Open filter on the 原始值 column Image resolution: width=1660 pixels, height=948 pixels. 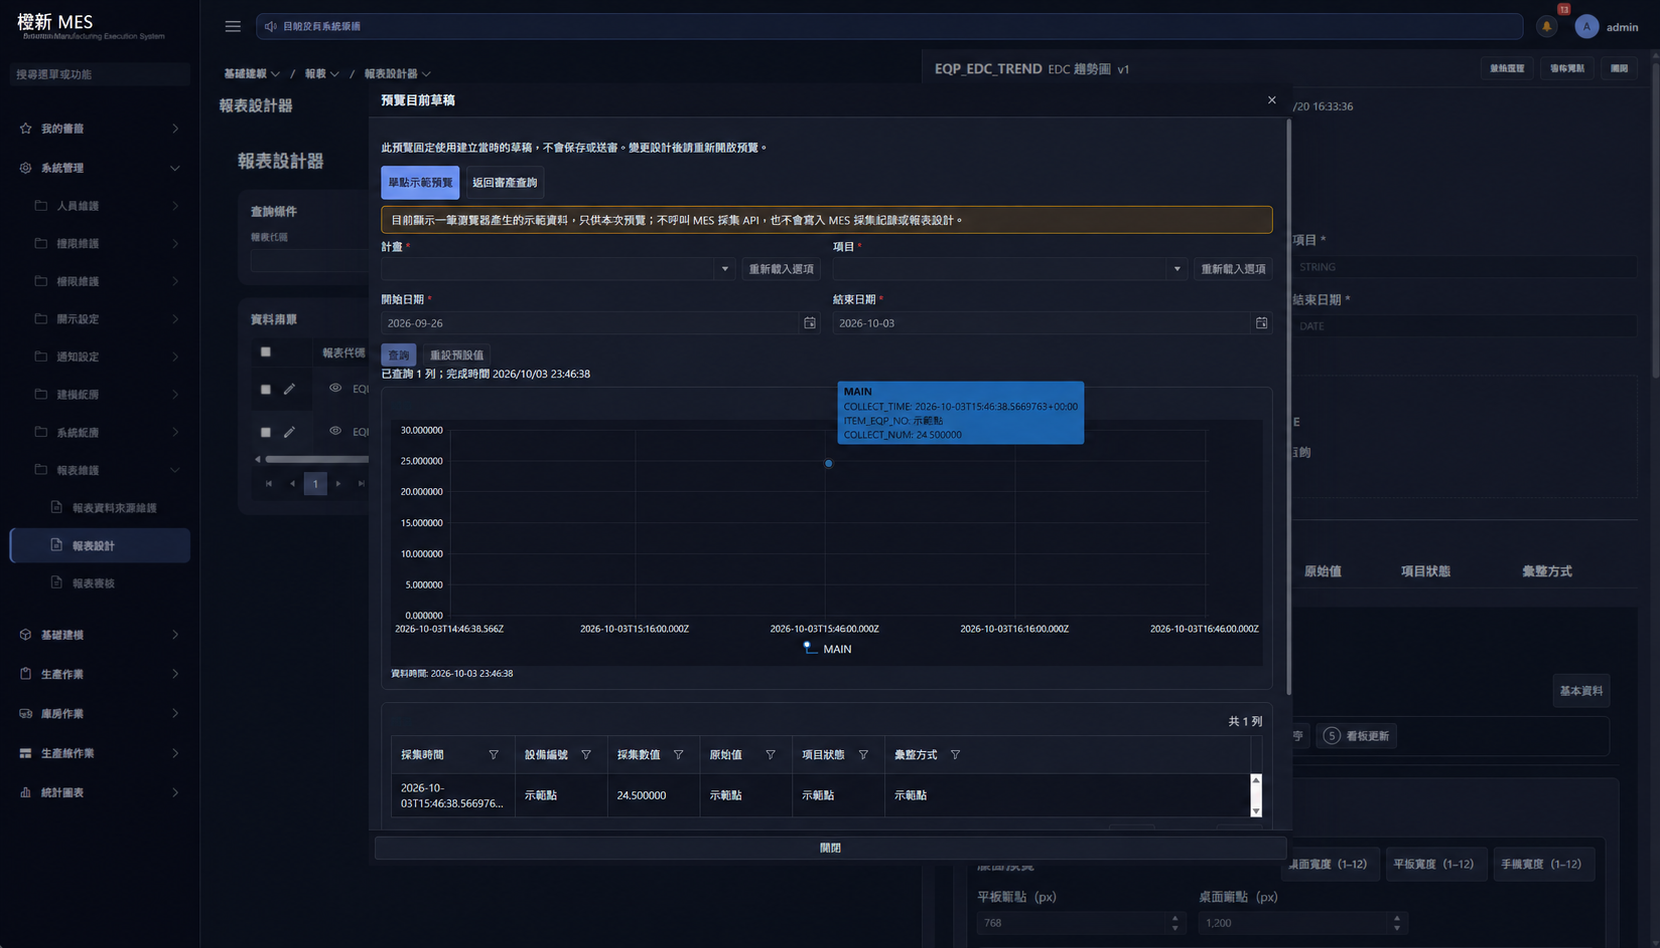tap(770, 755)
